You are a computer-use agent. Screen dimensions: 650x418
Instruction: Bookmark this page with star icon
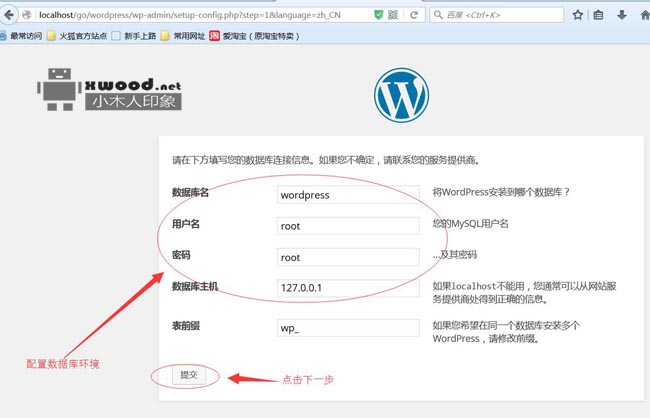pyautogui.click(x=577, y=15)
